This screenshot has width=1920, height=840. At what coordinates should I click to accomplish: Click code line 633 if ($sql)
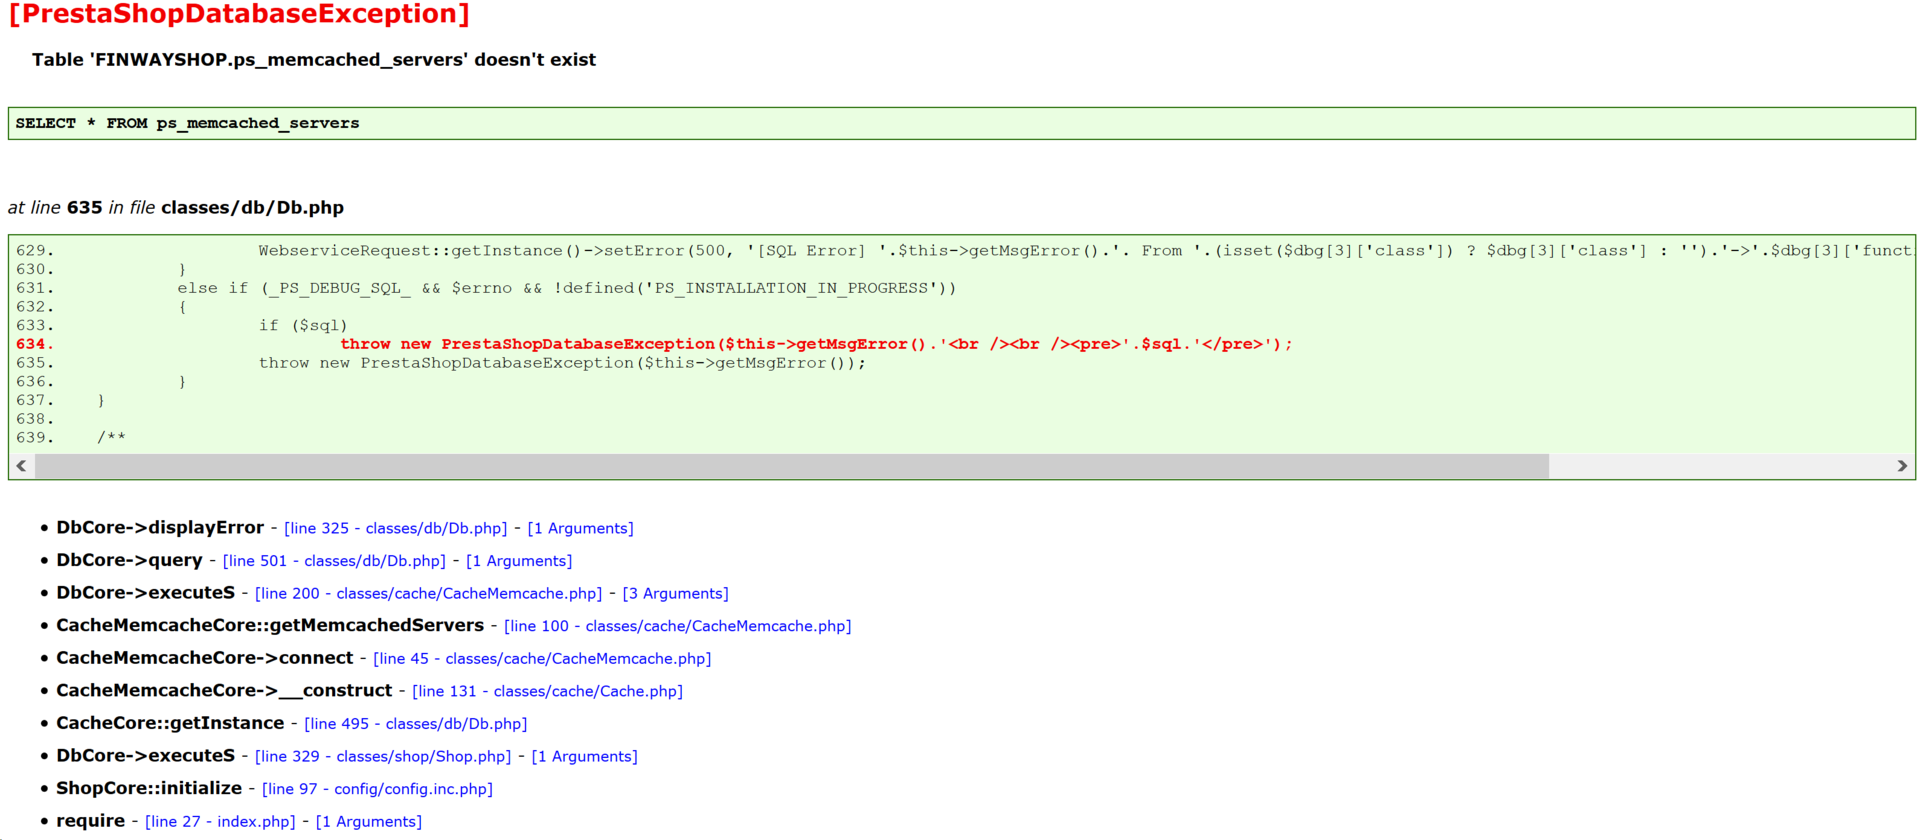[303, 326]
